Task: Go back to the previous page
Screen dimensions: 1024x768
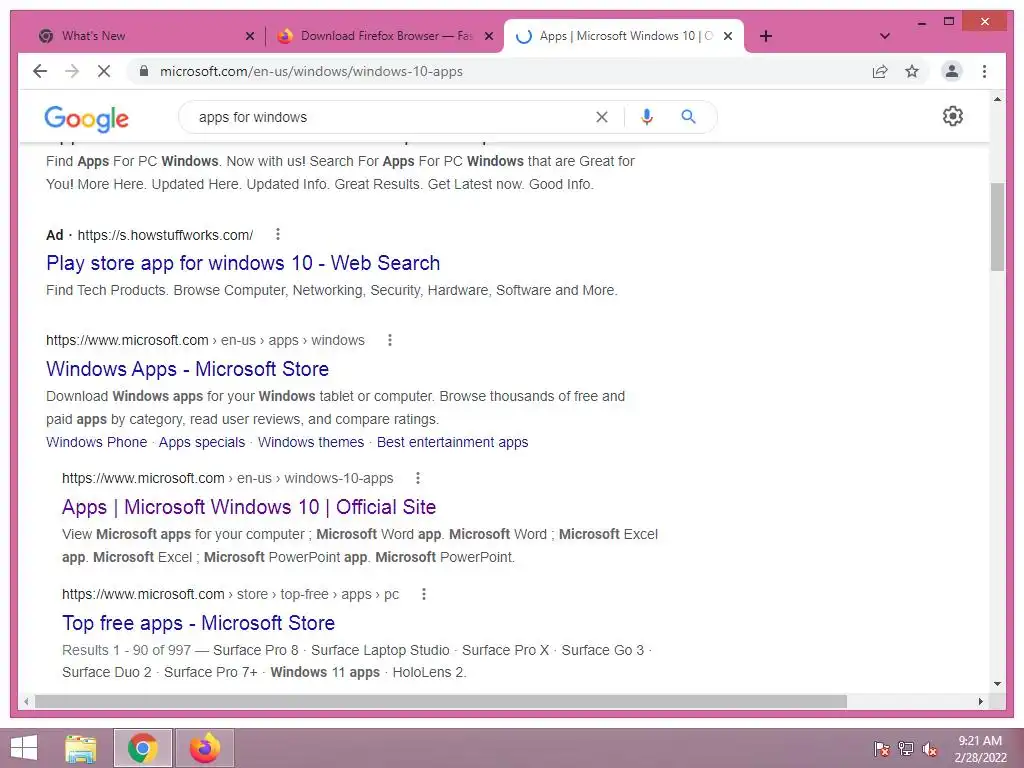Action: click(x=40, y=71)
